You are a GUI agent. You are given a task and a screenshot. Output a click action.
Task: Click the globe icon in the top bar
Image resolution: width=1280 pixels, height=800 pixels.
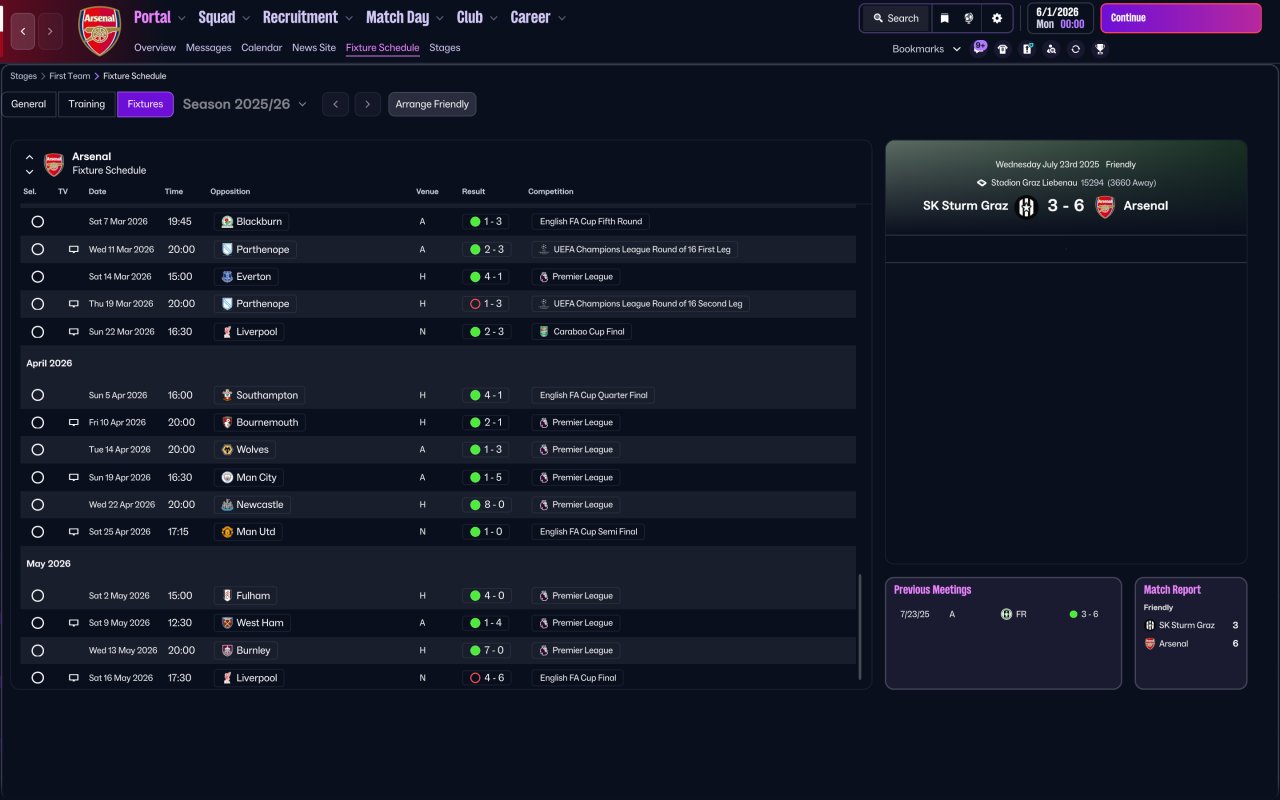pyautogui.click(x=969, y=18)
